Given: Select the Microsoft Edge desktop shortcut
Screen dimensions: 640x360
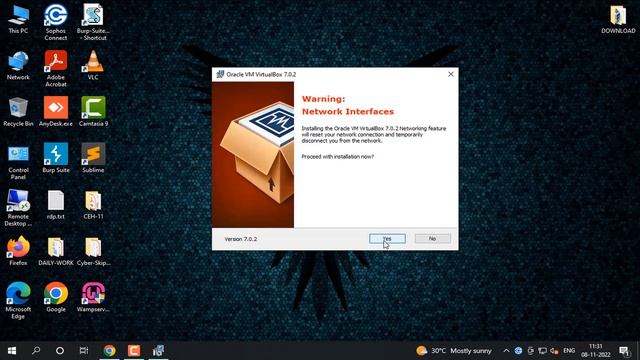Looking at the screenshot, I should [x=18, y=300].
